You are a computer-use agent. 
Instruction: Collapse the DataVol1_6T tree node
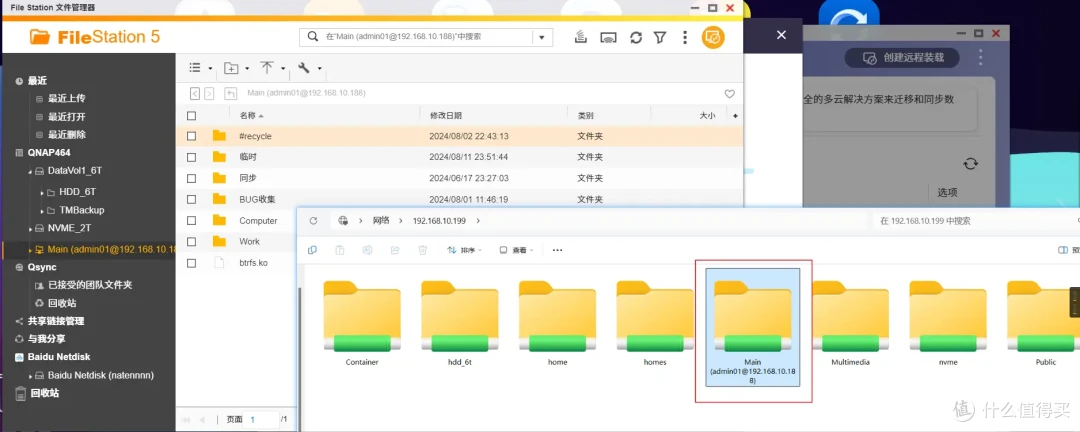pos(30,171)
